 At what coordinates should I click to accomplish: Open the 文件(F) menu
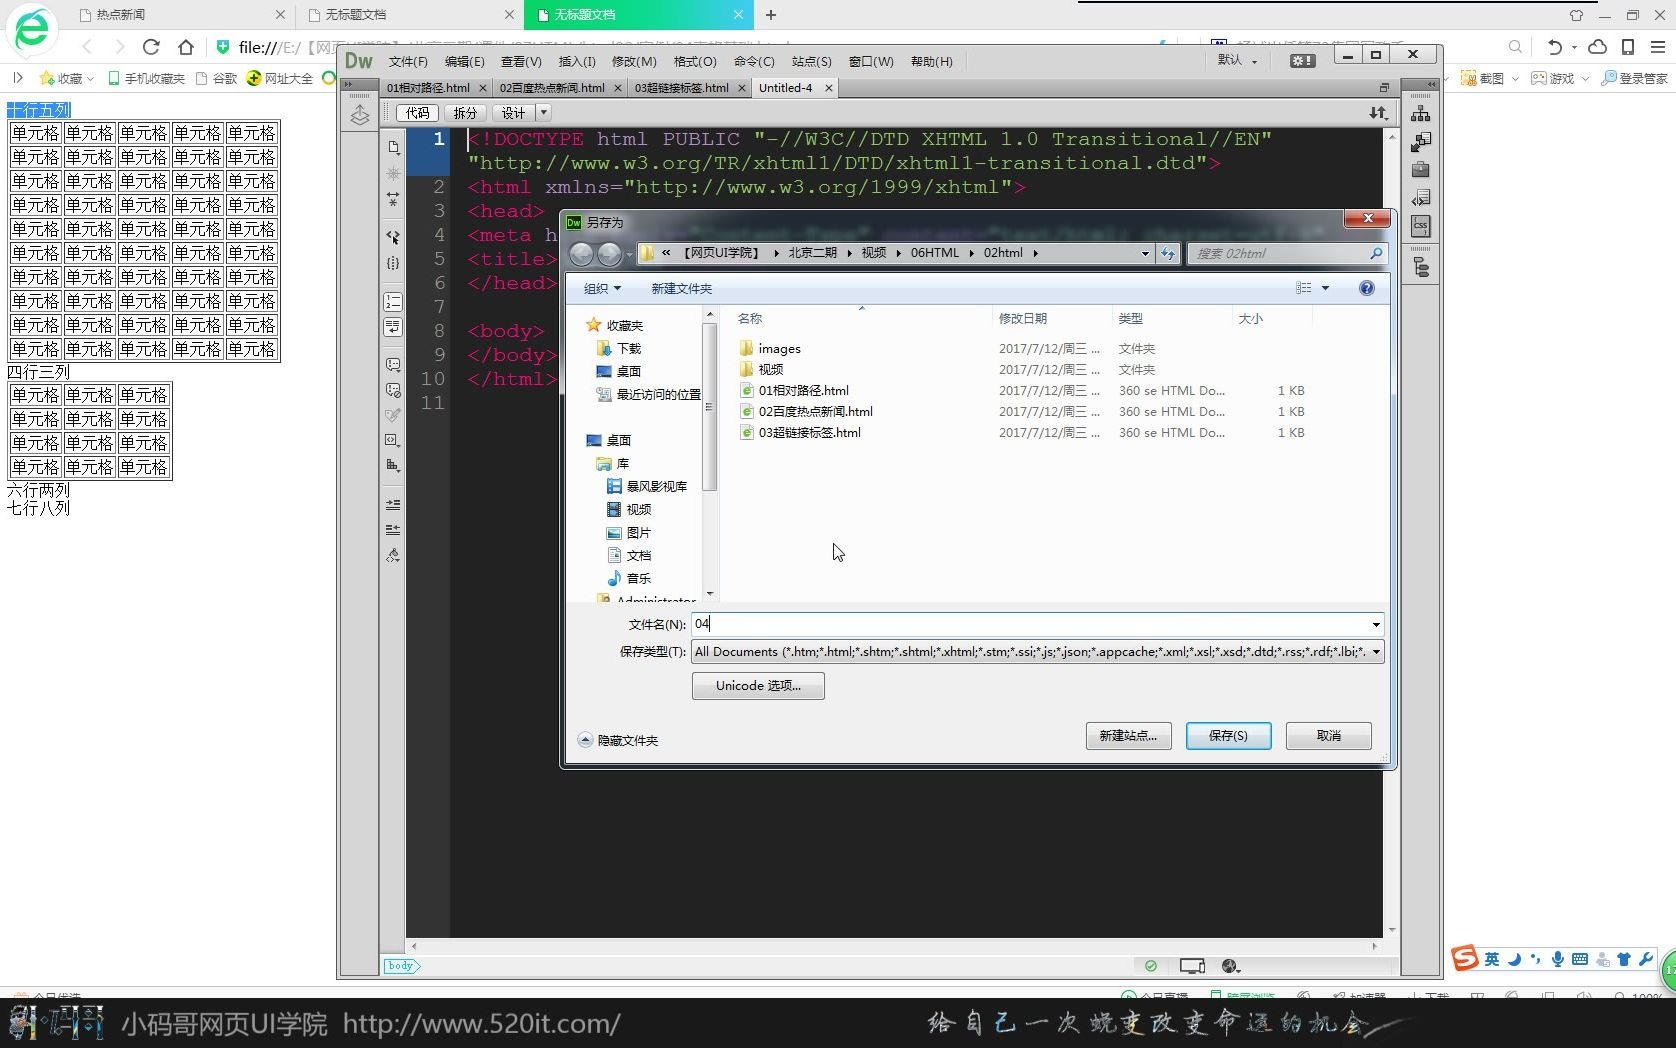coord(408,61)
